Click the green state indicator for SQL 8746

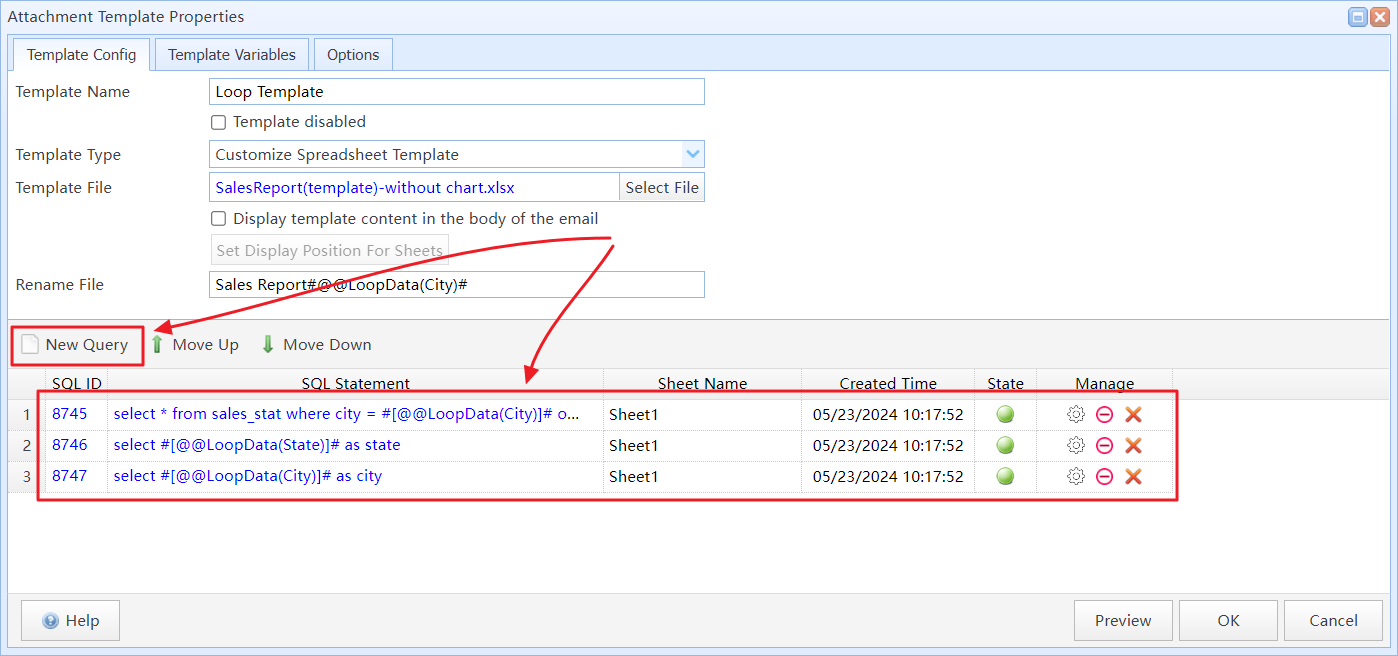click(1005, 446)
